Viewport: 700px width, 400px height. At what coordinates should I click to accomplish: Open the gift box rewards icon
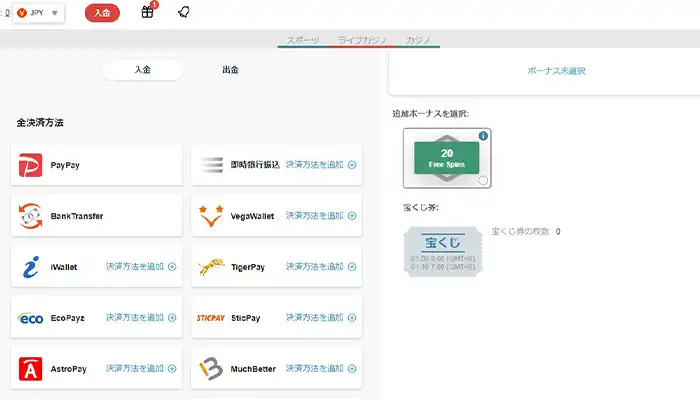(147, 12)
